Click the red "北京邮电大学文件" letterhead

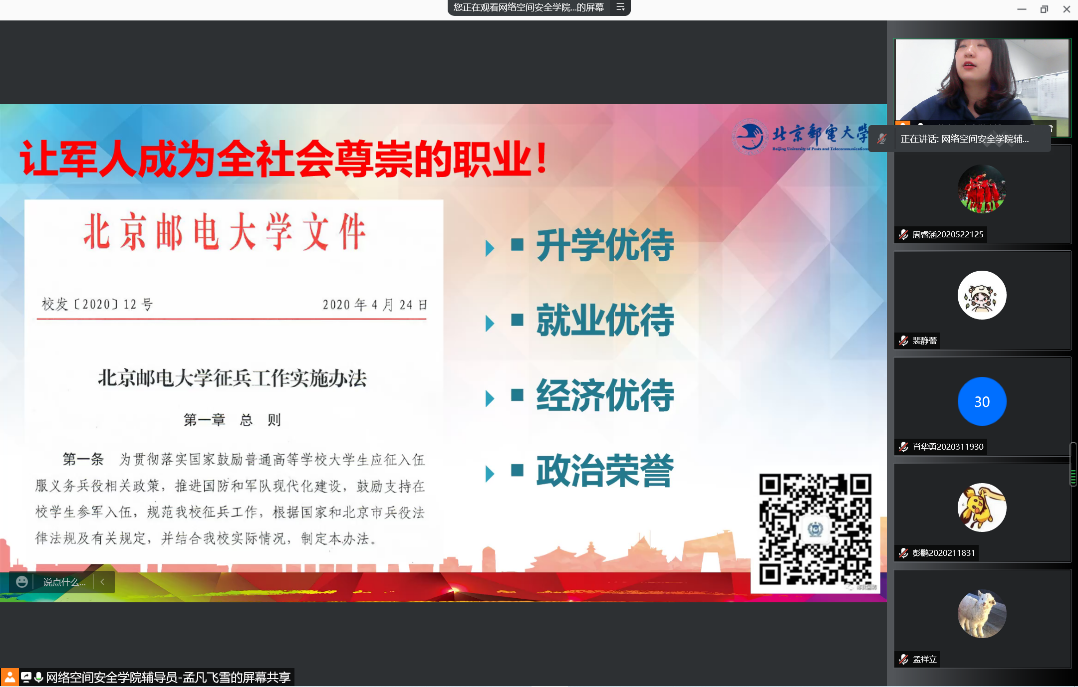pyautogui.click(x=225, y=232)
